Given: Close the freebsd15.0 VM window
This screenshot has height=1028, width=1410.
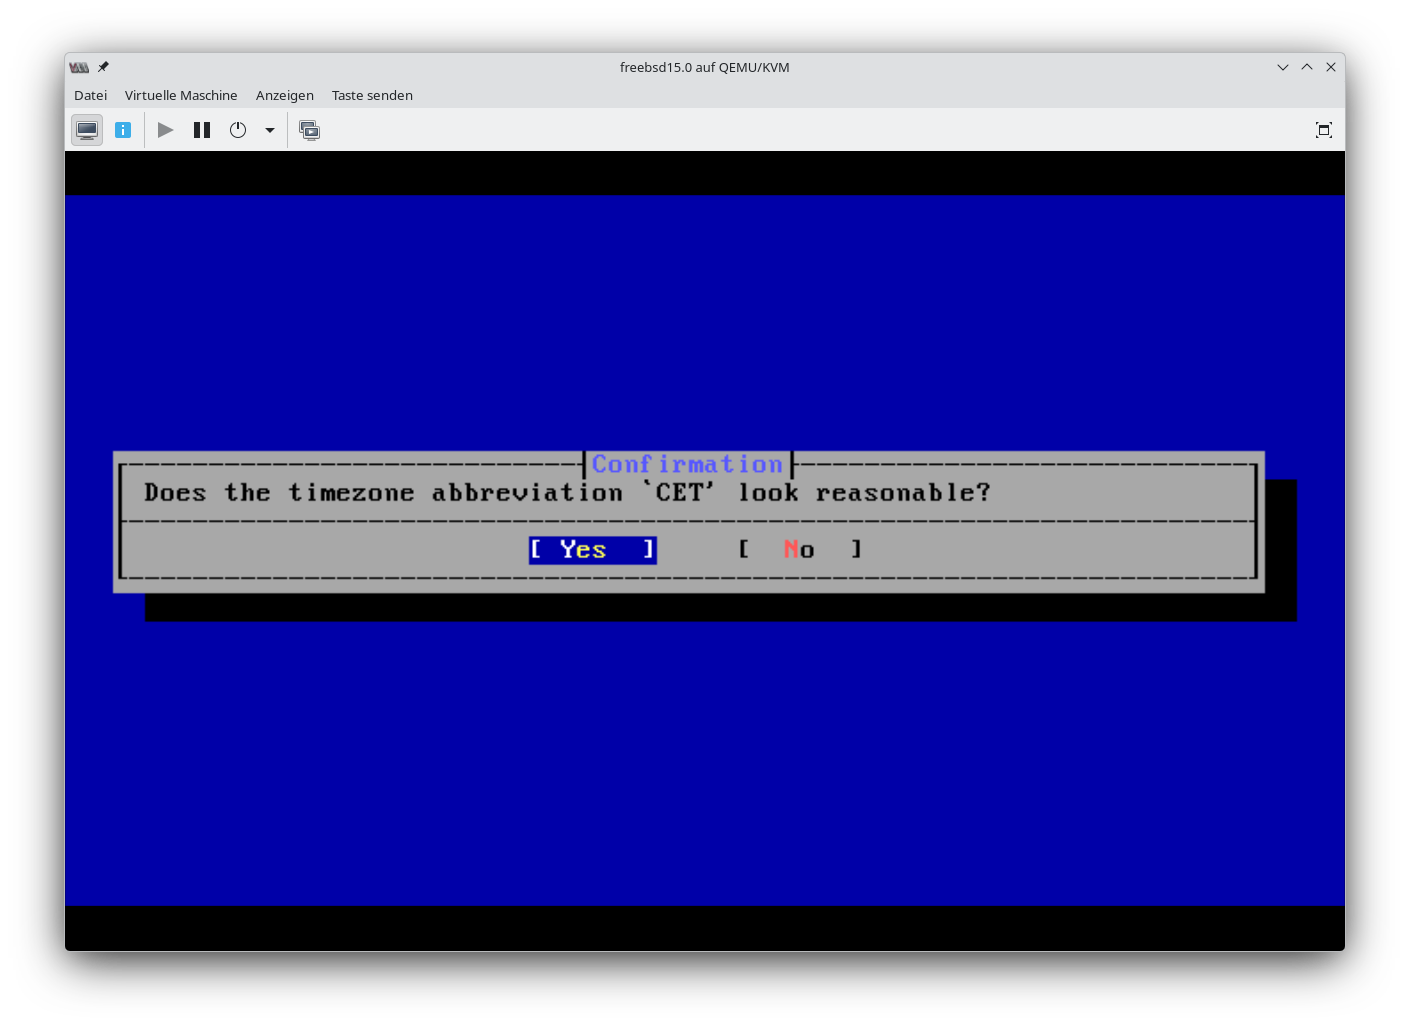Looking at the screenshot, I should (1331, 67).
